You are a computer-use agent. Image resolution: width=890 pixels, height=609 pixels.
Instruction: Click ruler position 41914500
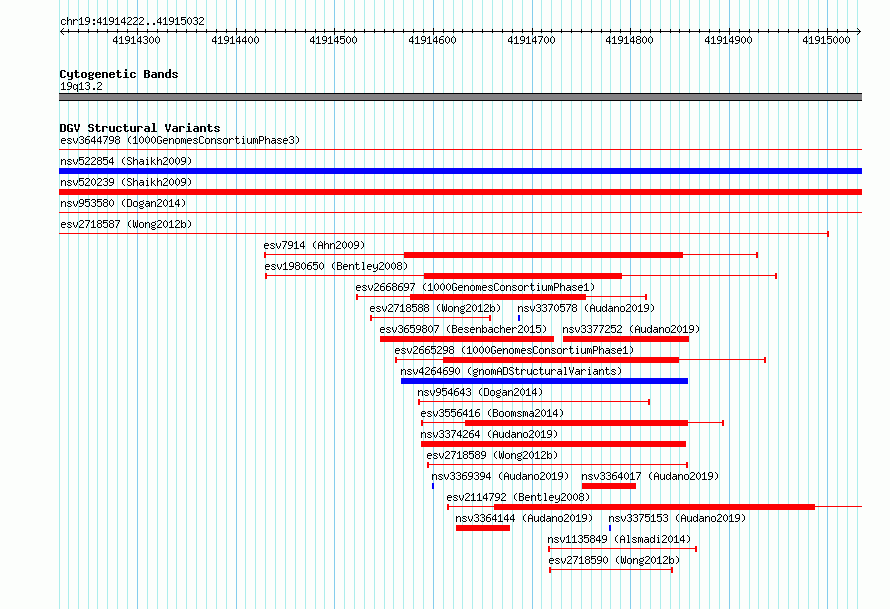tap(333, 40)
